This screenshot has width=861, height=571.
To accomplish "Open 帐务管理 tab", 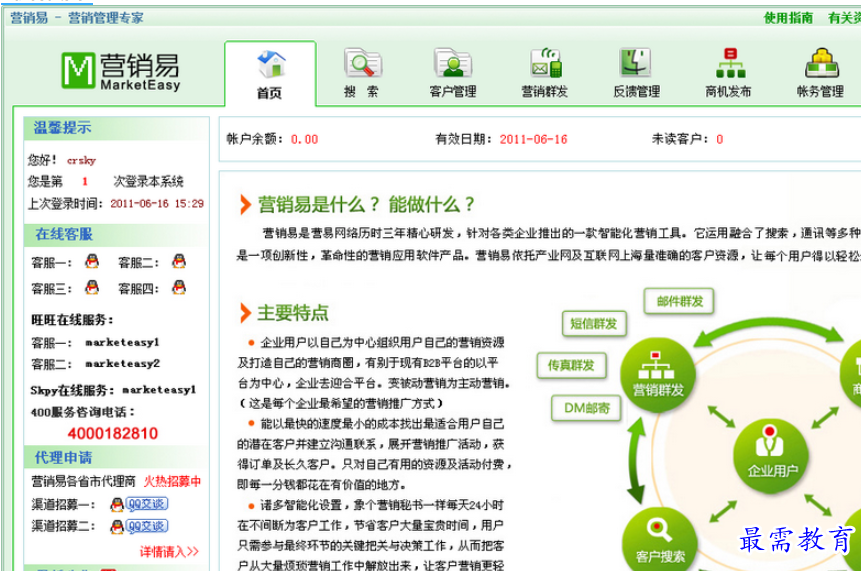I will (820, 74).
